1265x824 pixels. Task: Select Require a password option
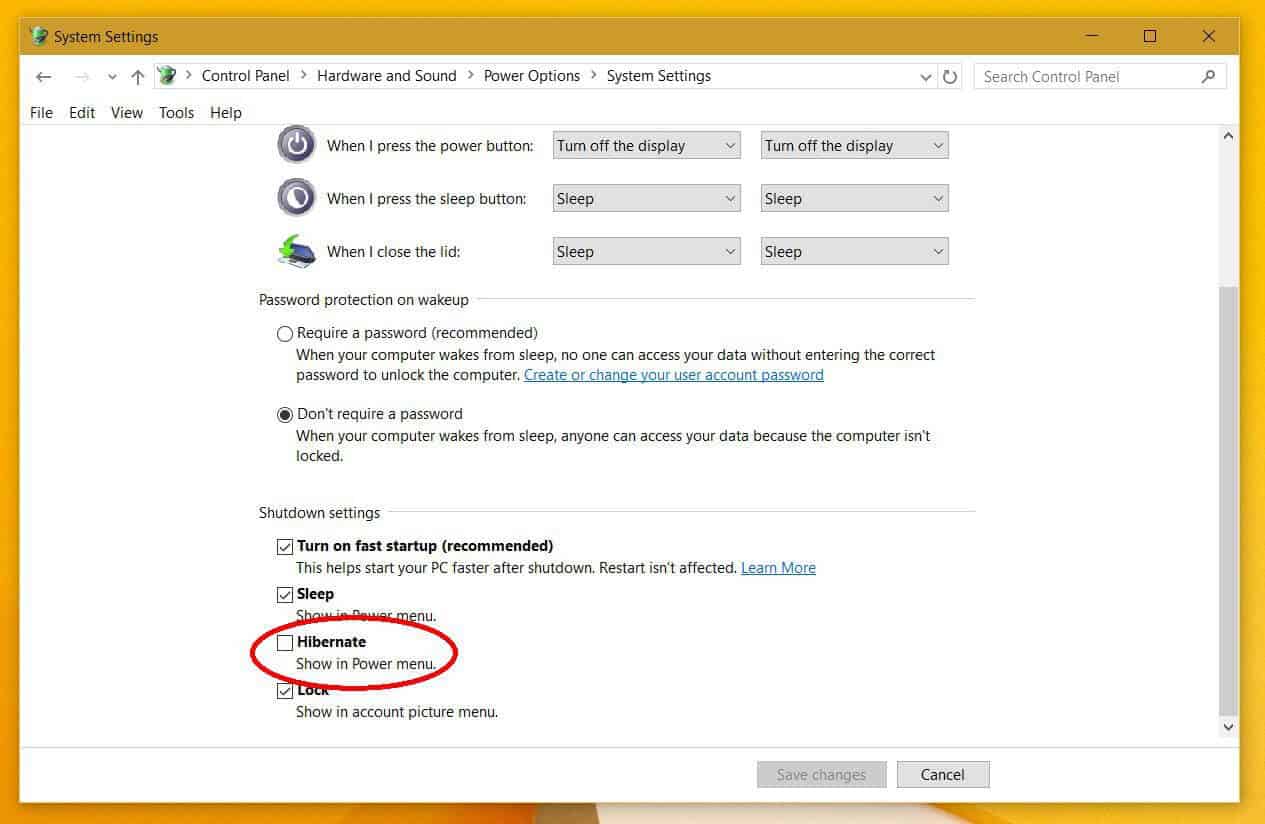pyautogui.click(x=285, y=334)
